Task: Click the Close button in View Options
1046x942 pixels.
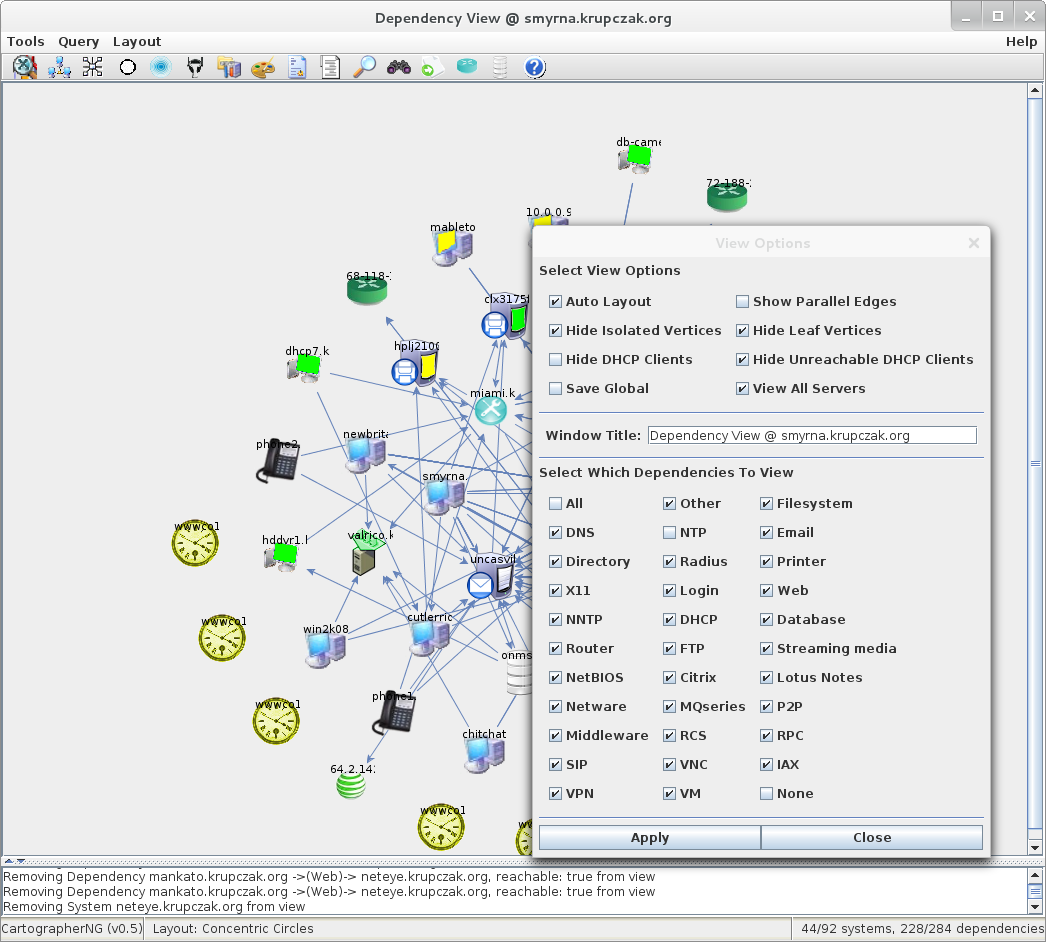Action: click(872, 838)
